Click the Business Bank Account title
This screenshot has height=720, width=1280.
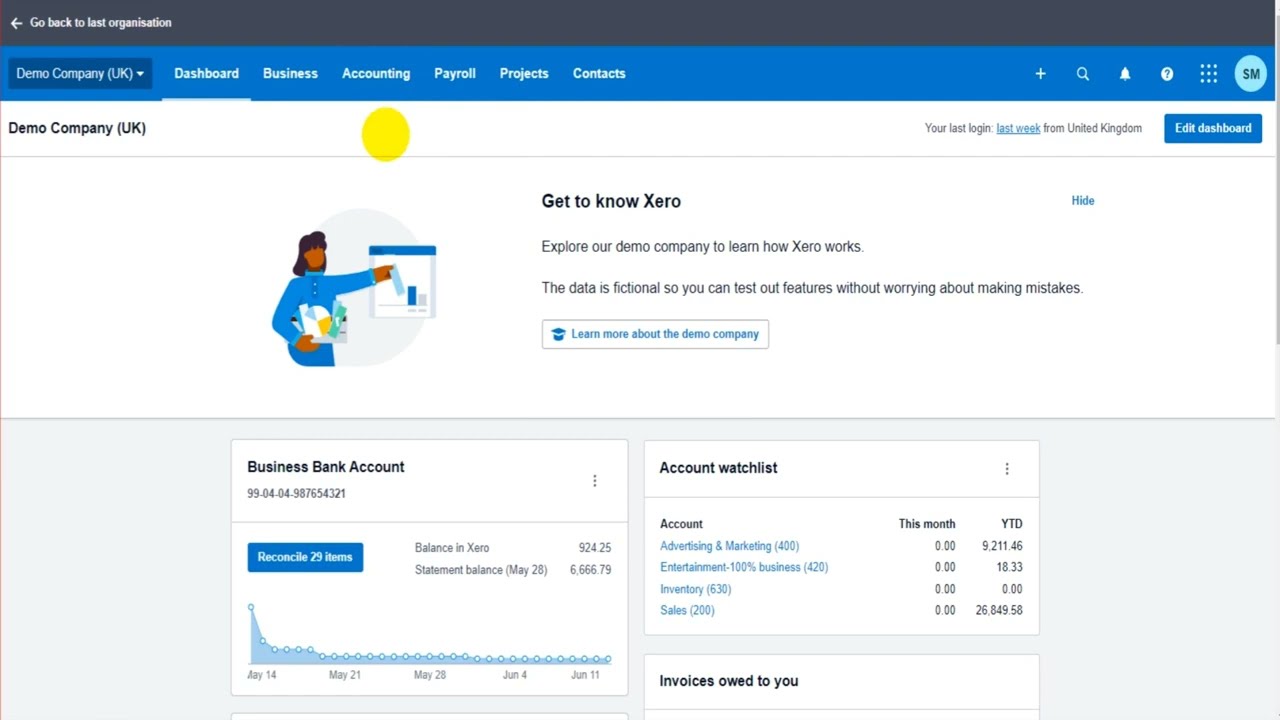326,467
